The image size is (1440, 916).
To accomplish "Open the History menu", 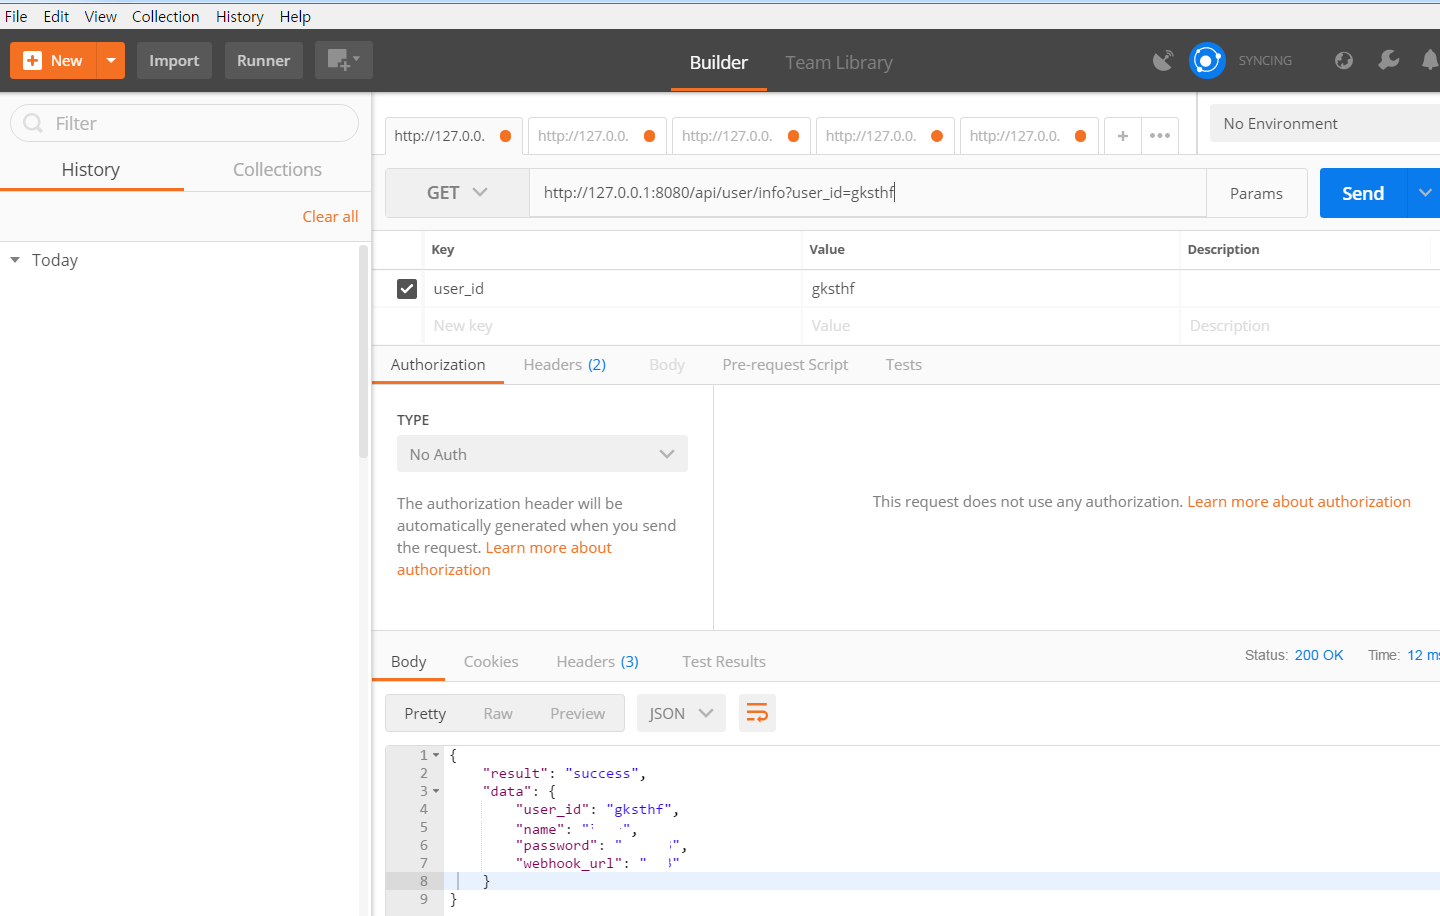I will tap(240, 16).
